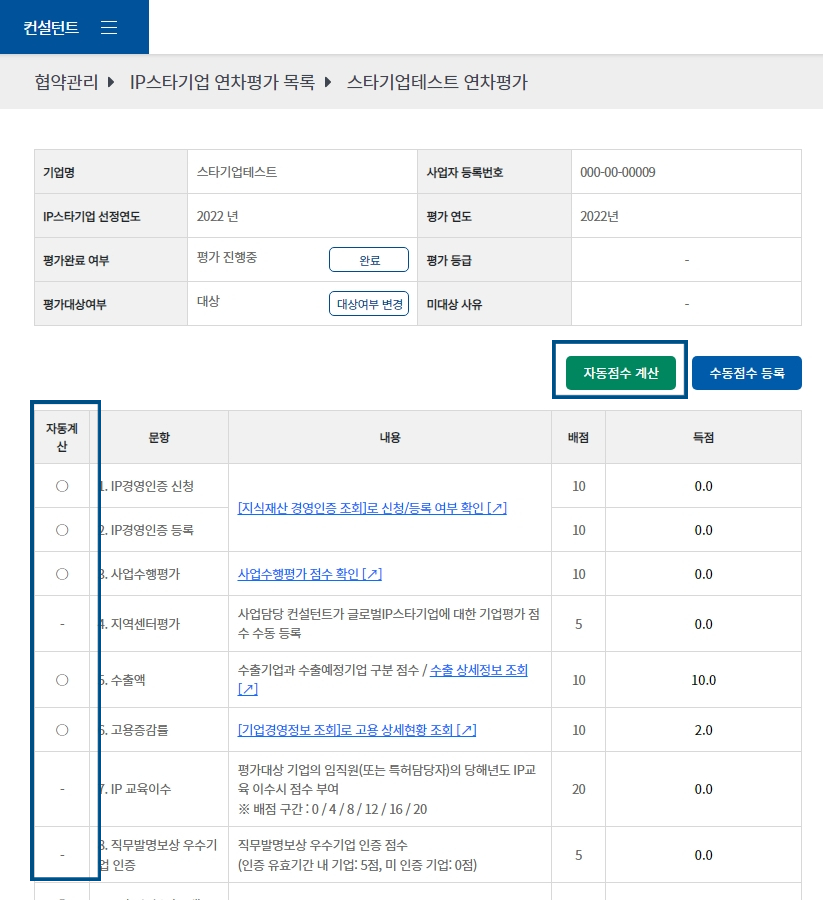This screenshot has width=823, height=900.
Task: Click breadcrumb arrow after IP스타기업 연차평가 목록
Action: pos(327,82)
